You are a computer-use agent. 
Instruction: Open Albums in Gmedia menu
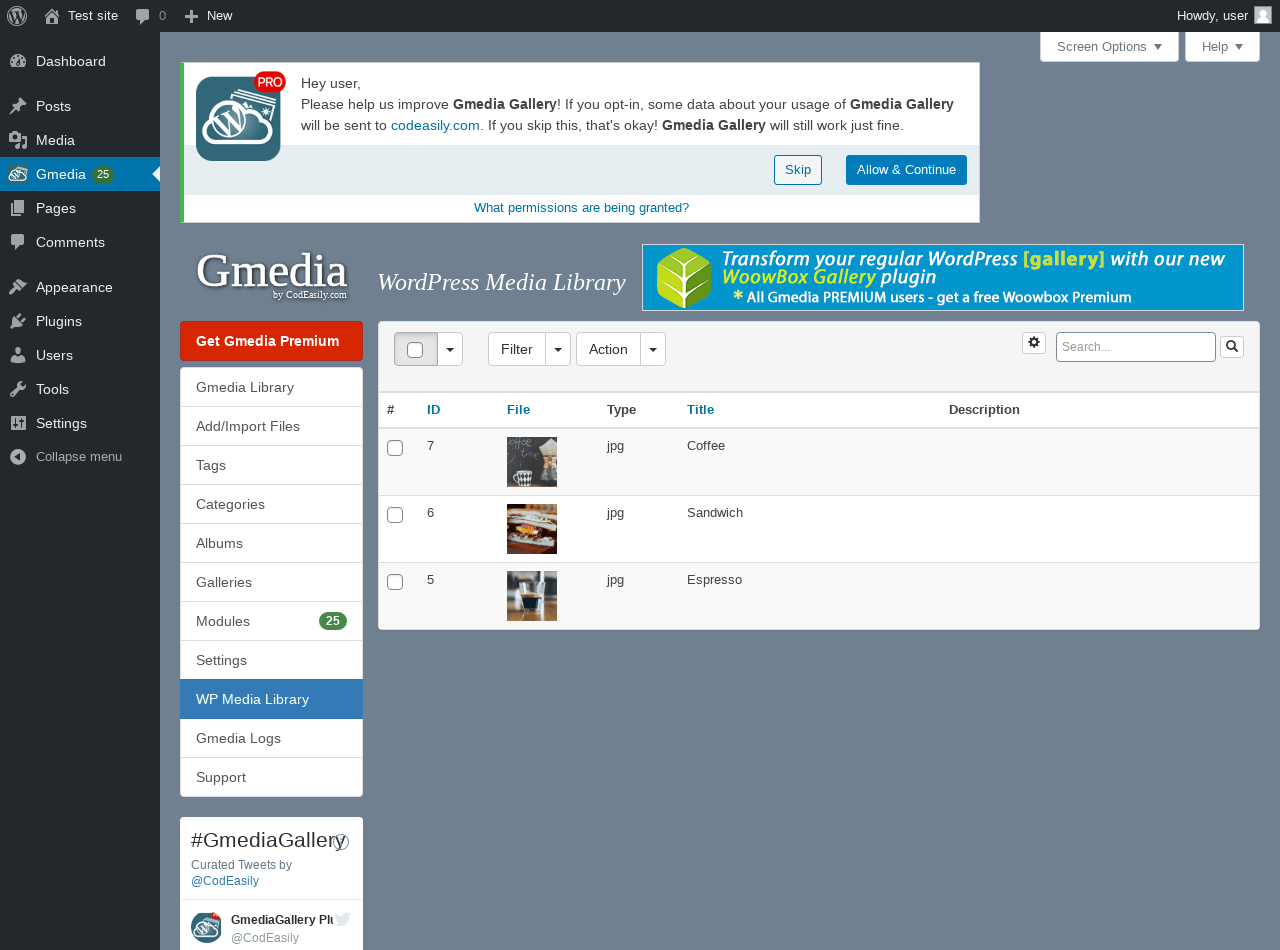coord(271,543)
